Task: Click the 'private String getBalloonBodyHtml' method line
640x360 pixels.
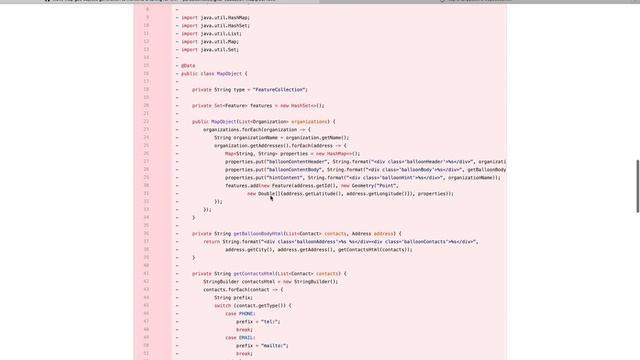Action: click(x=297, y=234)
